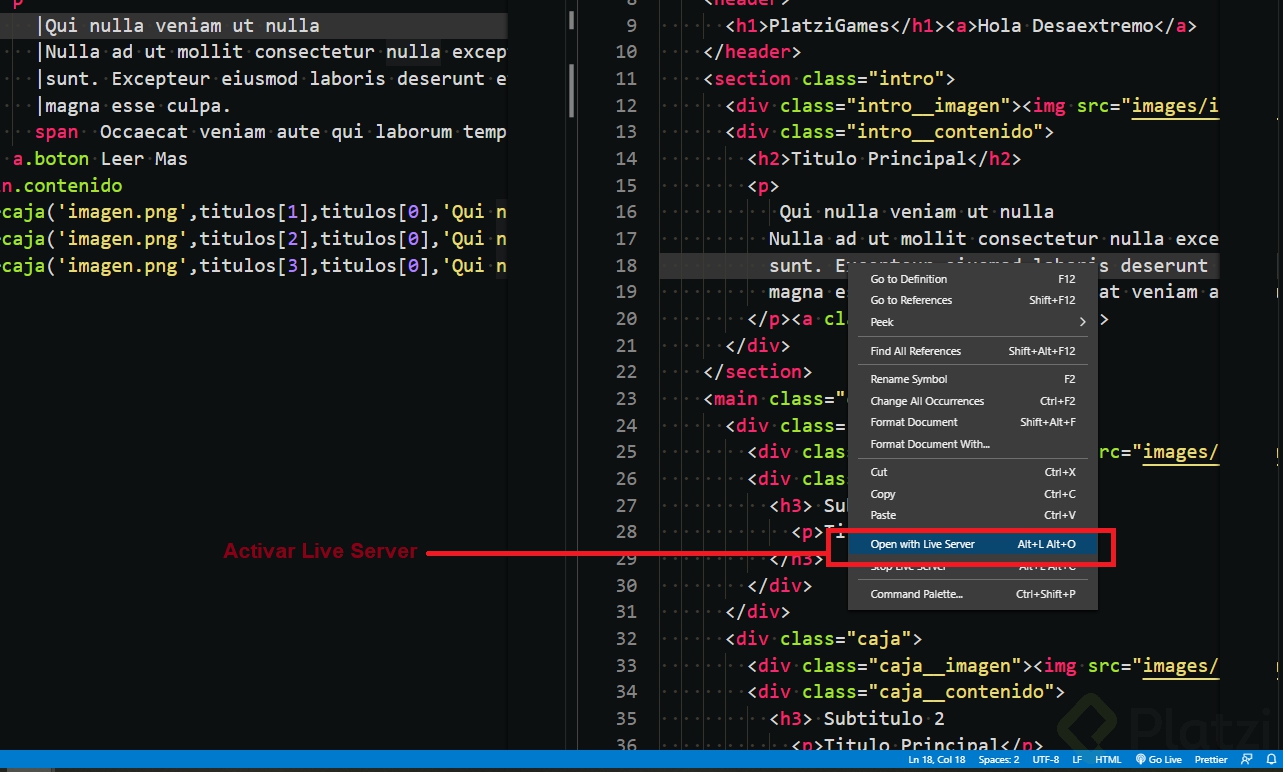This screenshot has width=1283, height=772.
Task: Click the caja line with titulos[3]
Action: tap(254, 265)
